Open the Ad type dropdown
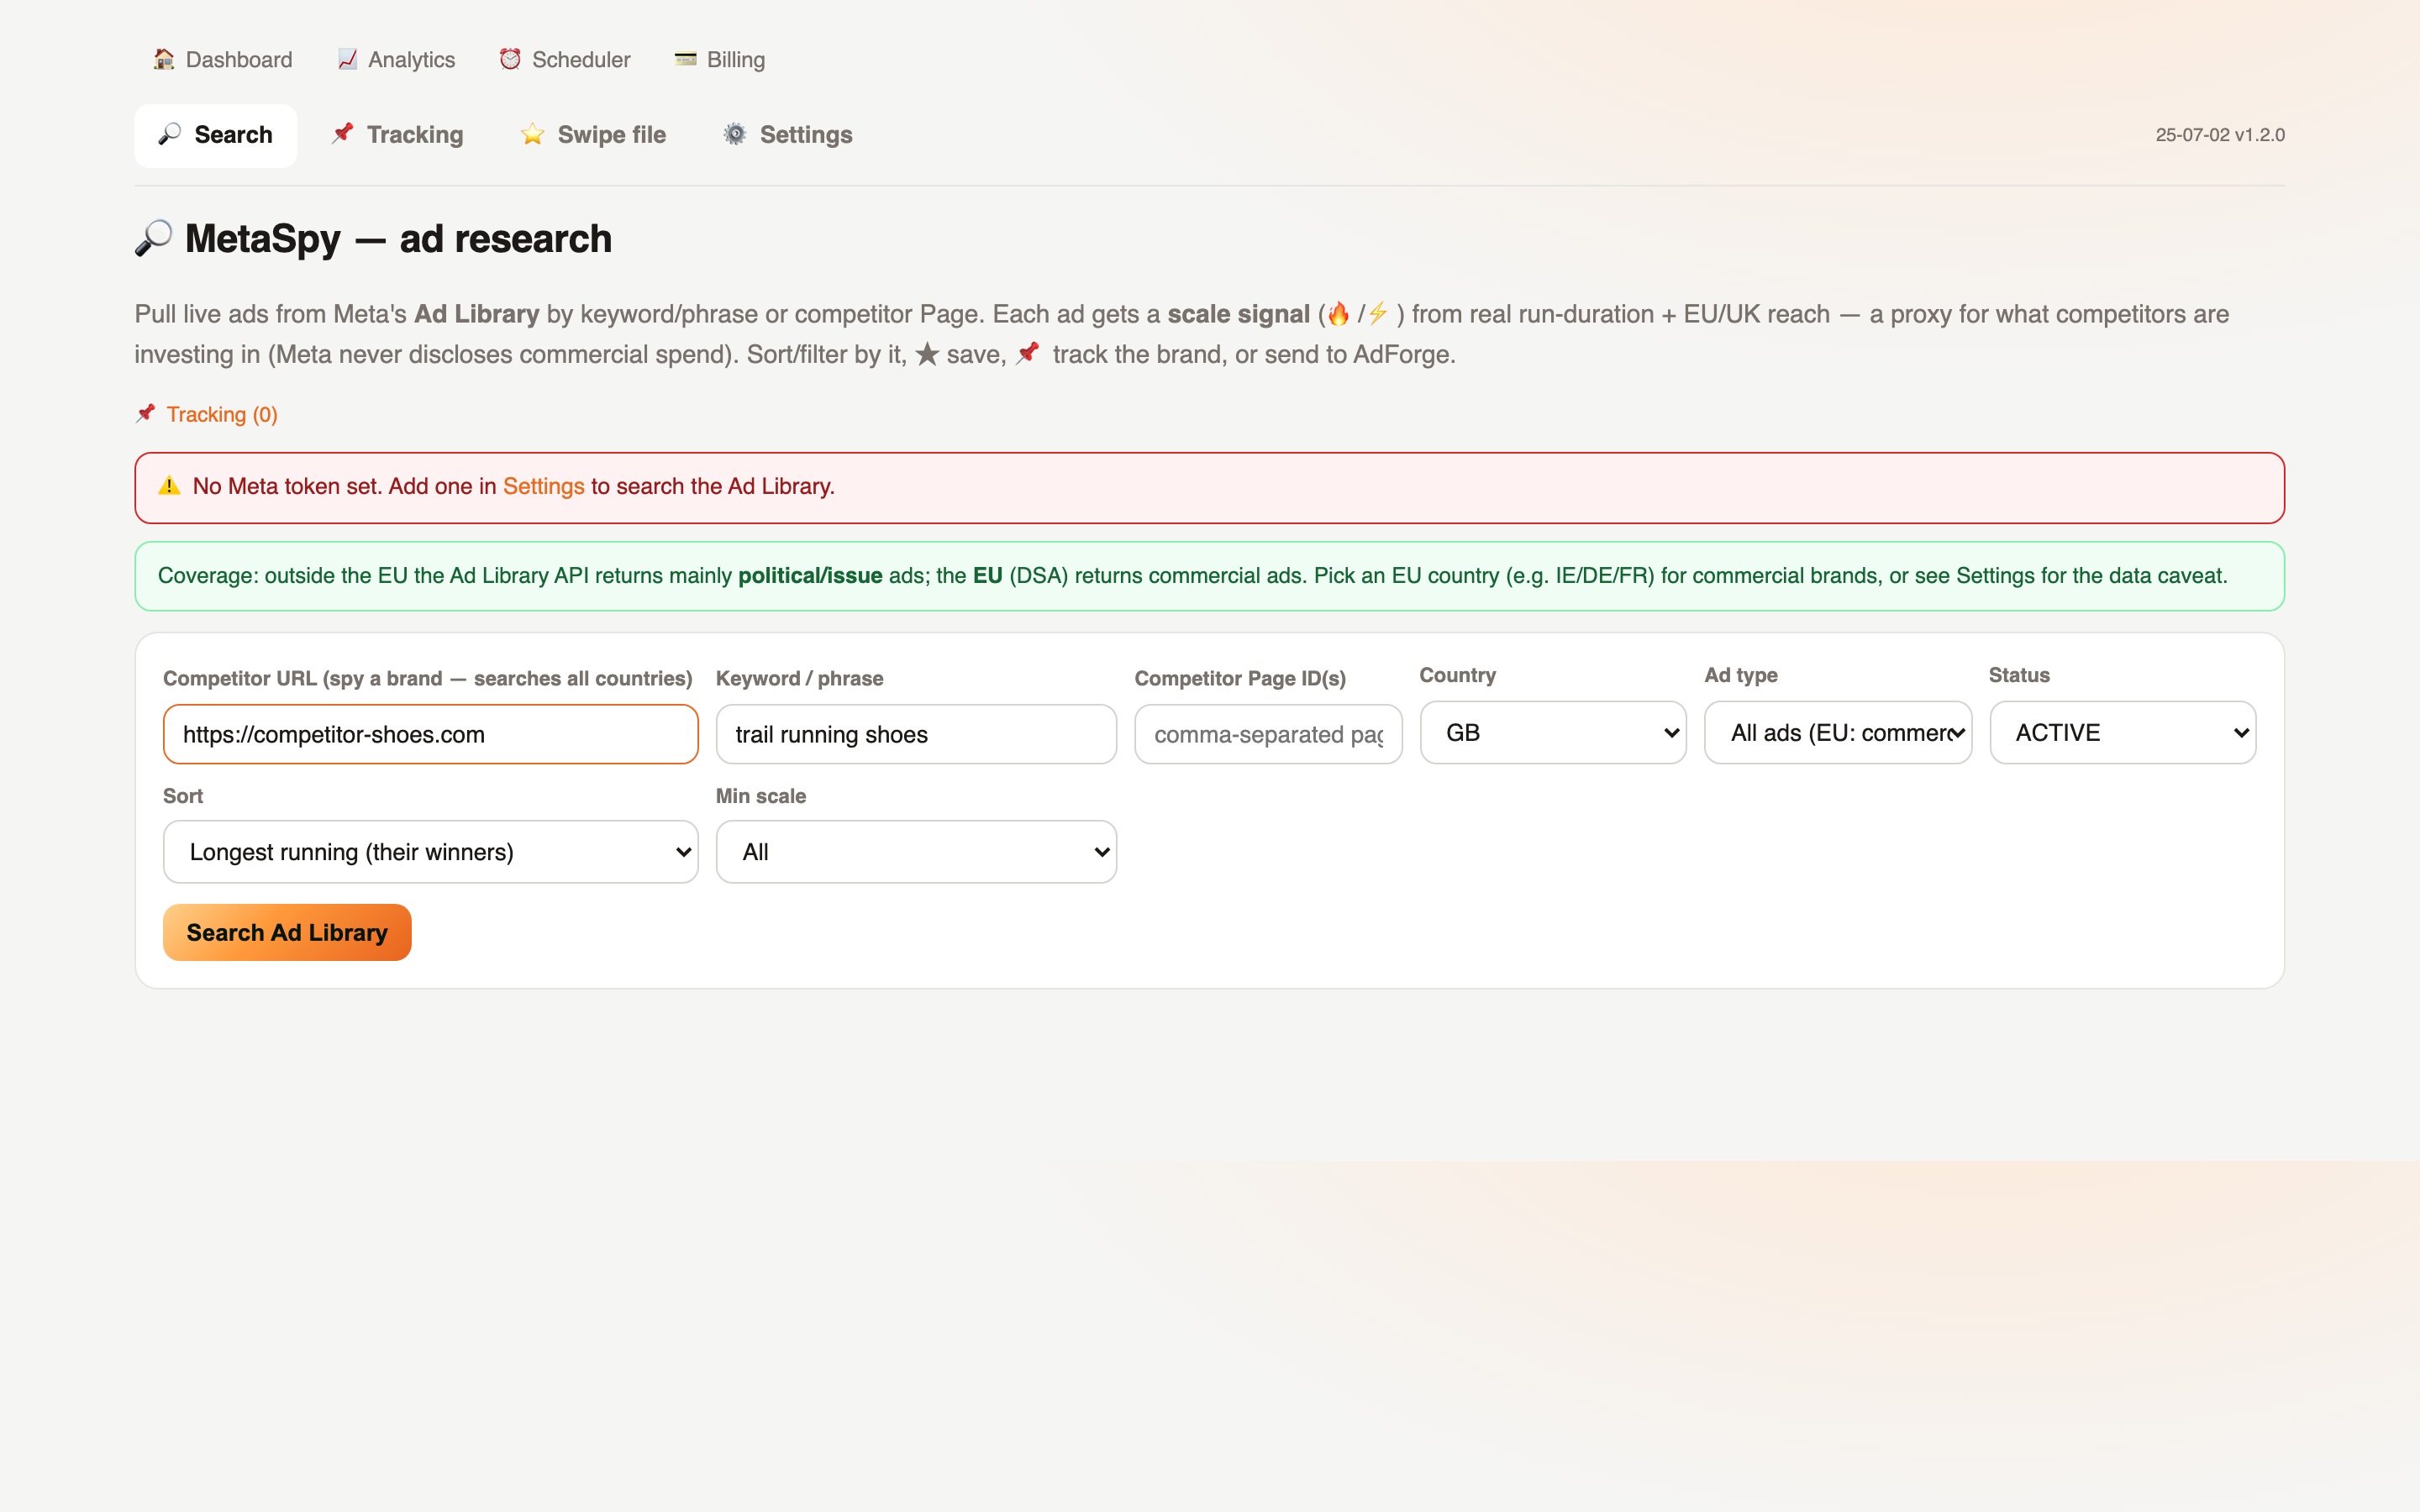 pyautogui.click(x=1838, y=733)
